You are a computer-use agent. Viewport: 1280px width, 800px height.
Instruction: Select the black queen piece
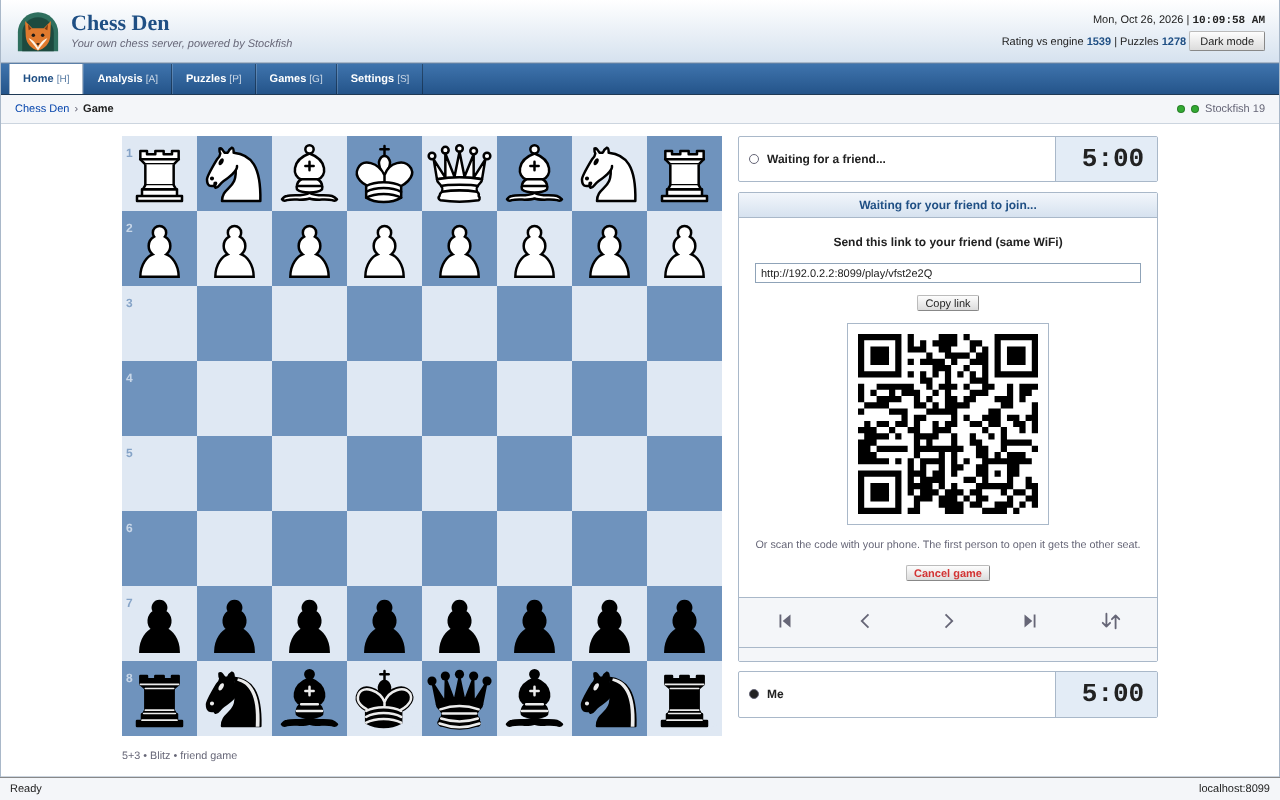pyautogui.click(x=459, y=698)
